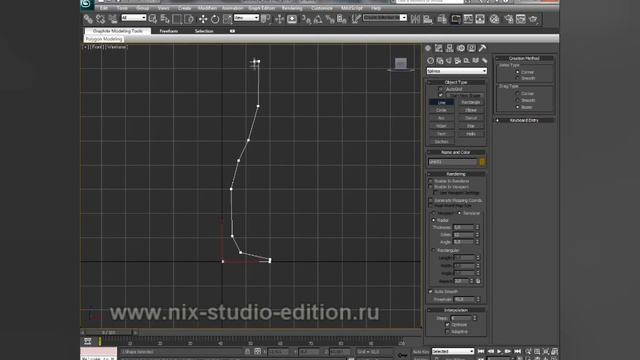
Task: Click the Polygon Modeling panel label
Action: (x=104, y=39)
